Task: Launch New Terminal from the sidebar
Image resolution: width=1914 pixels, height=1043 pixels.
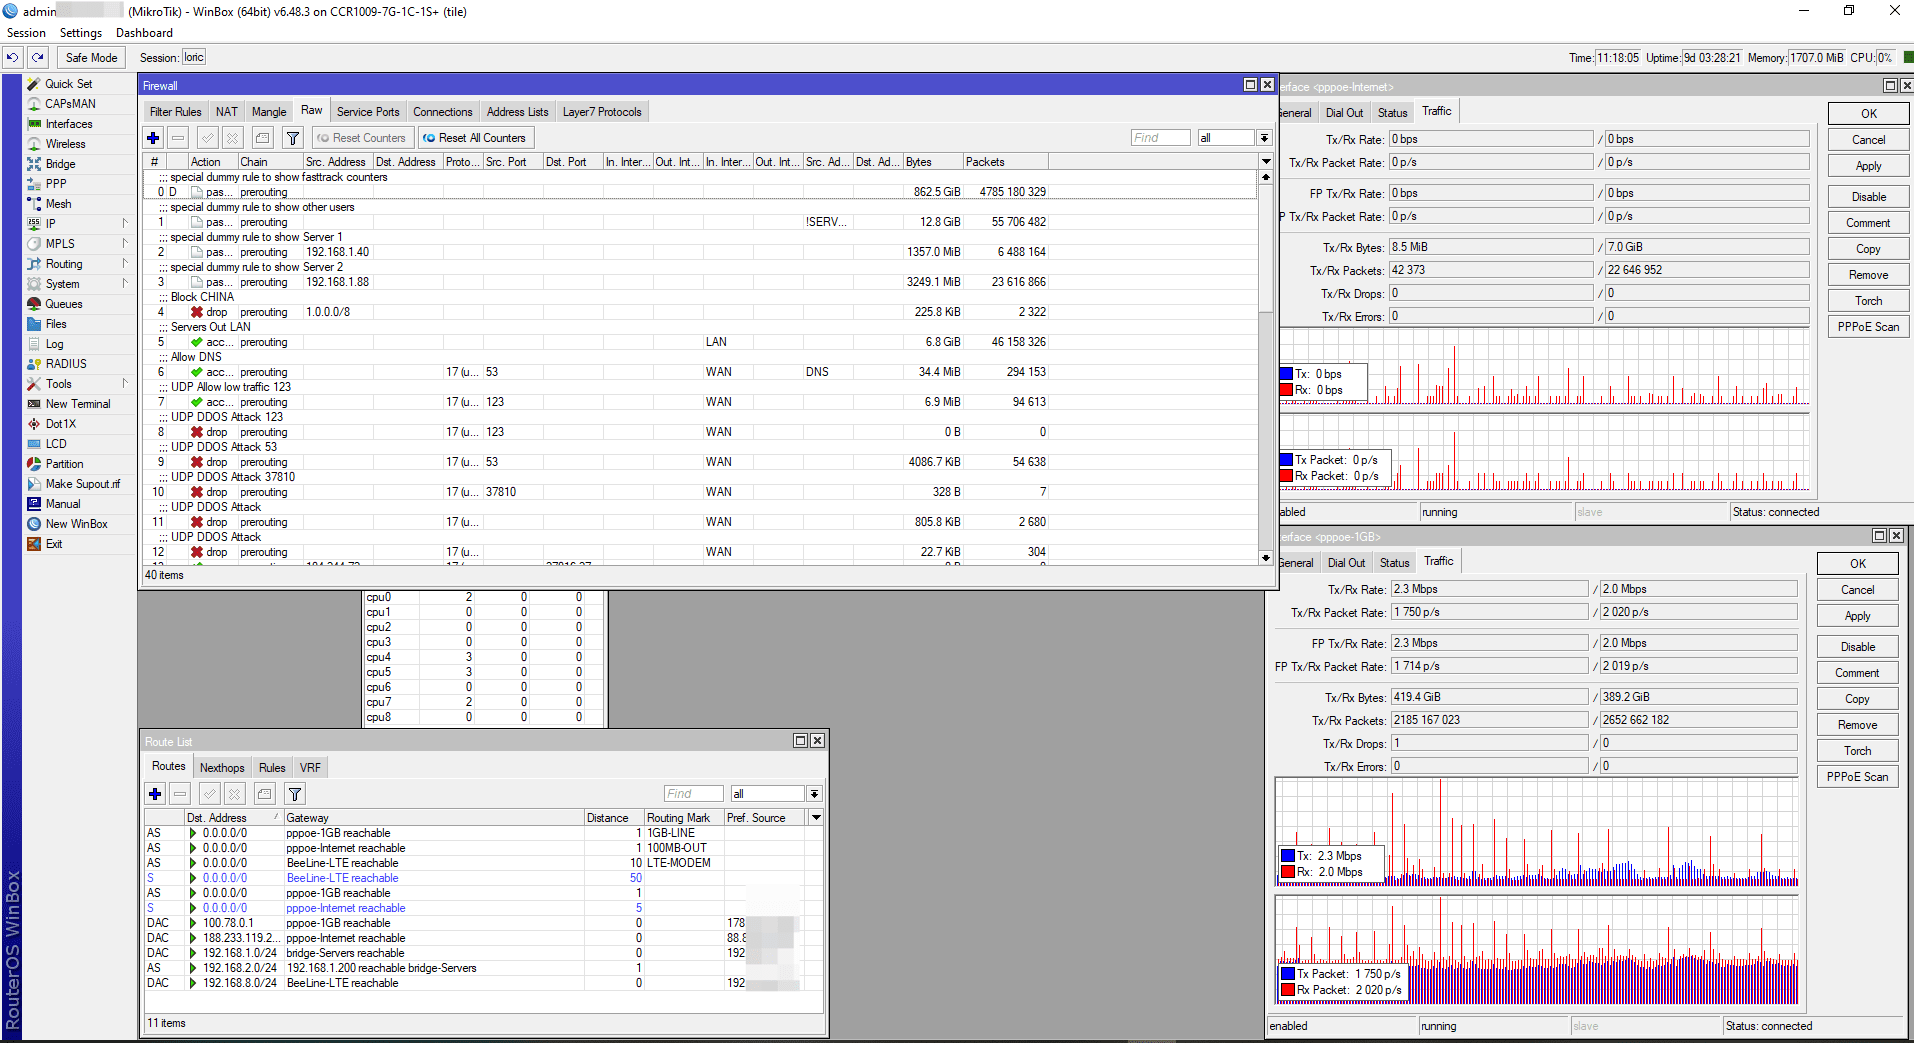Action: coord(77,404)
